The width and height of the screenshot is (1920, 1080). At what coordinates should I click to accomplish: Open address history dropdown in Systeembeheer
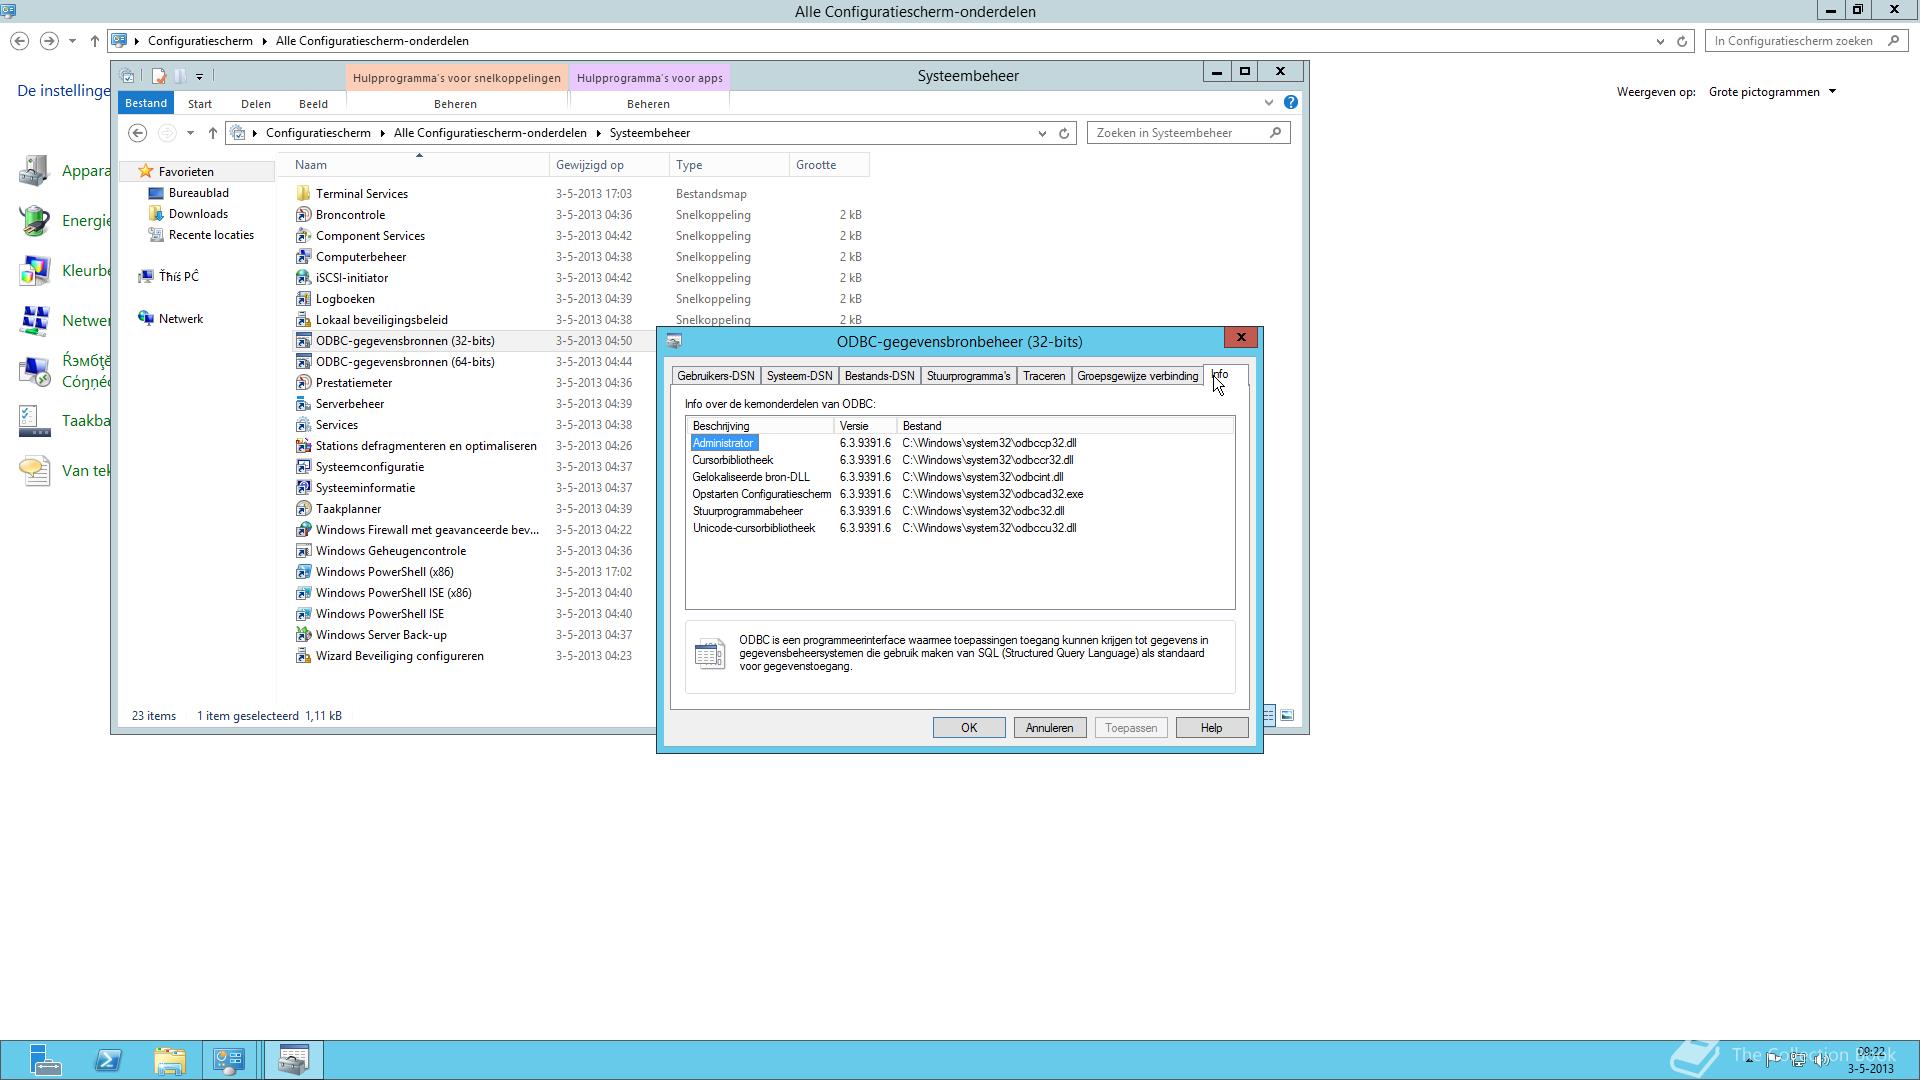click(1042, 133)
